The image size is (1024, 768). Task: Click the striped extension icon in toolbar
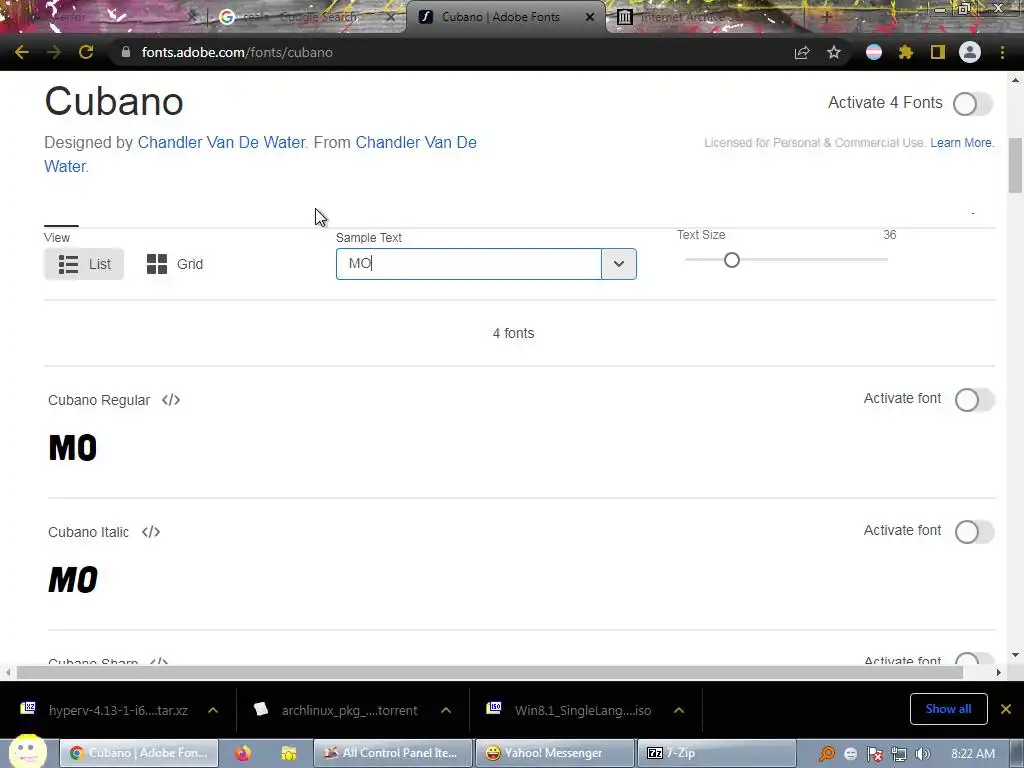coord(873,52)
